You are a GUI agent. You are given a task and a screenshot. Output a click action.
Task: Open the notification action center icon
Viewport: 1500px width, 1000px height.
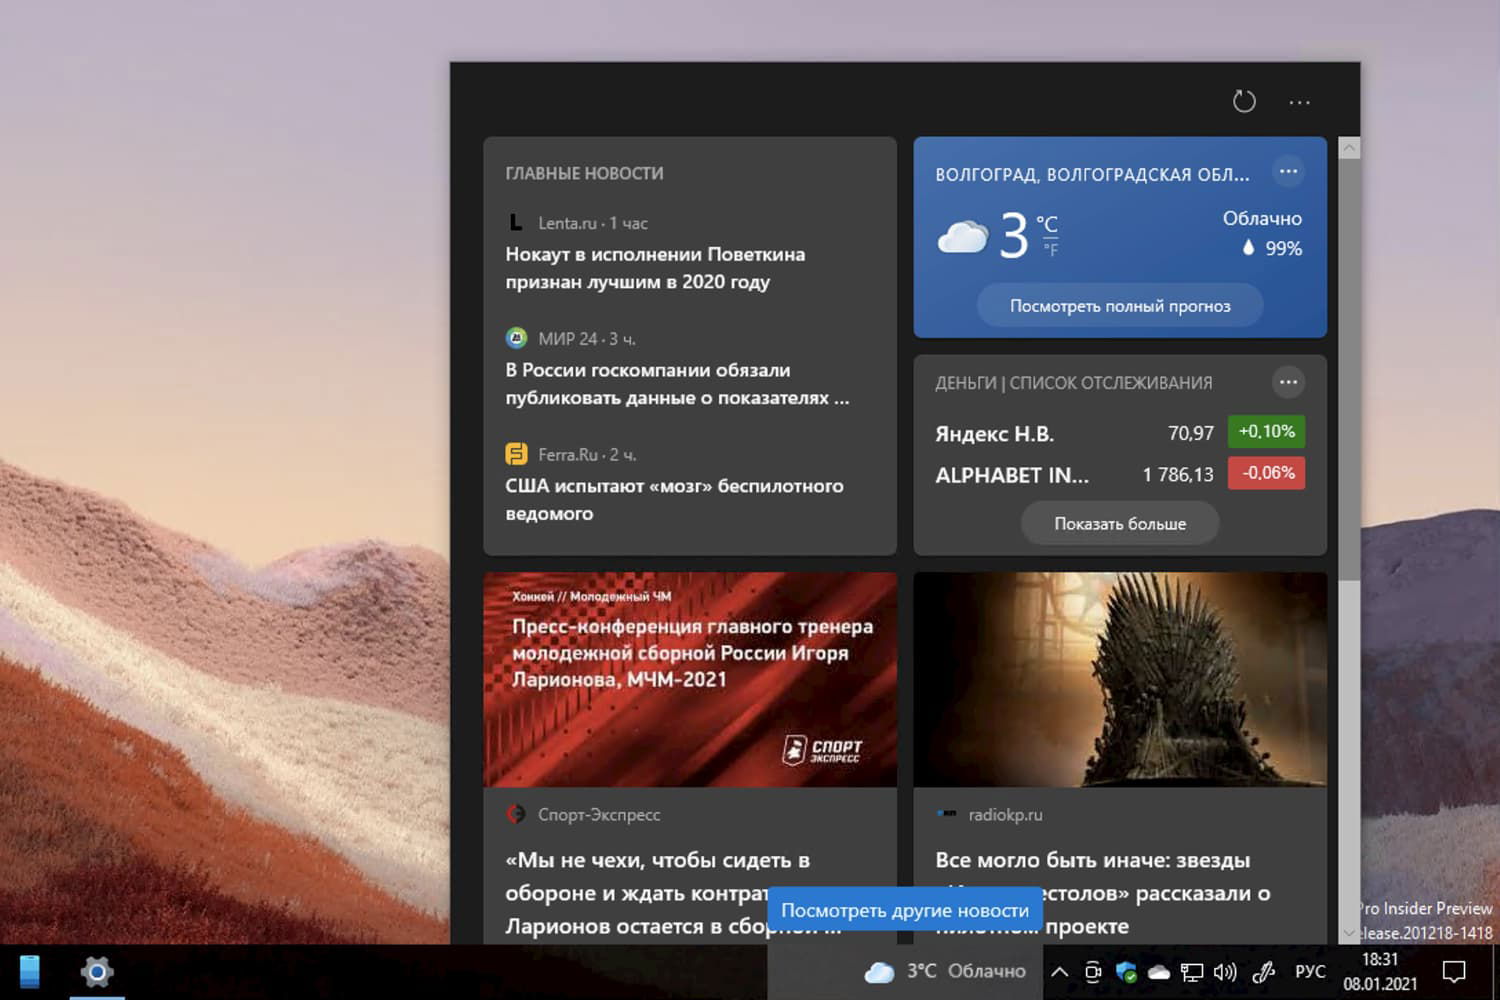(x=1453, y=972)
